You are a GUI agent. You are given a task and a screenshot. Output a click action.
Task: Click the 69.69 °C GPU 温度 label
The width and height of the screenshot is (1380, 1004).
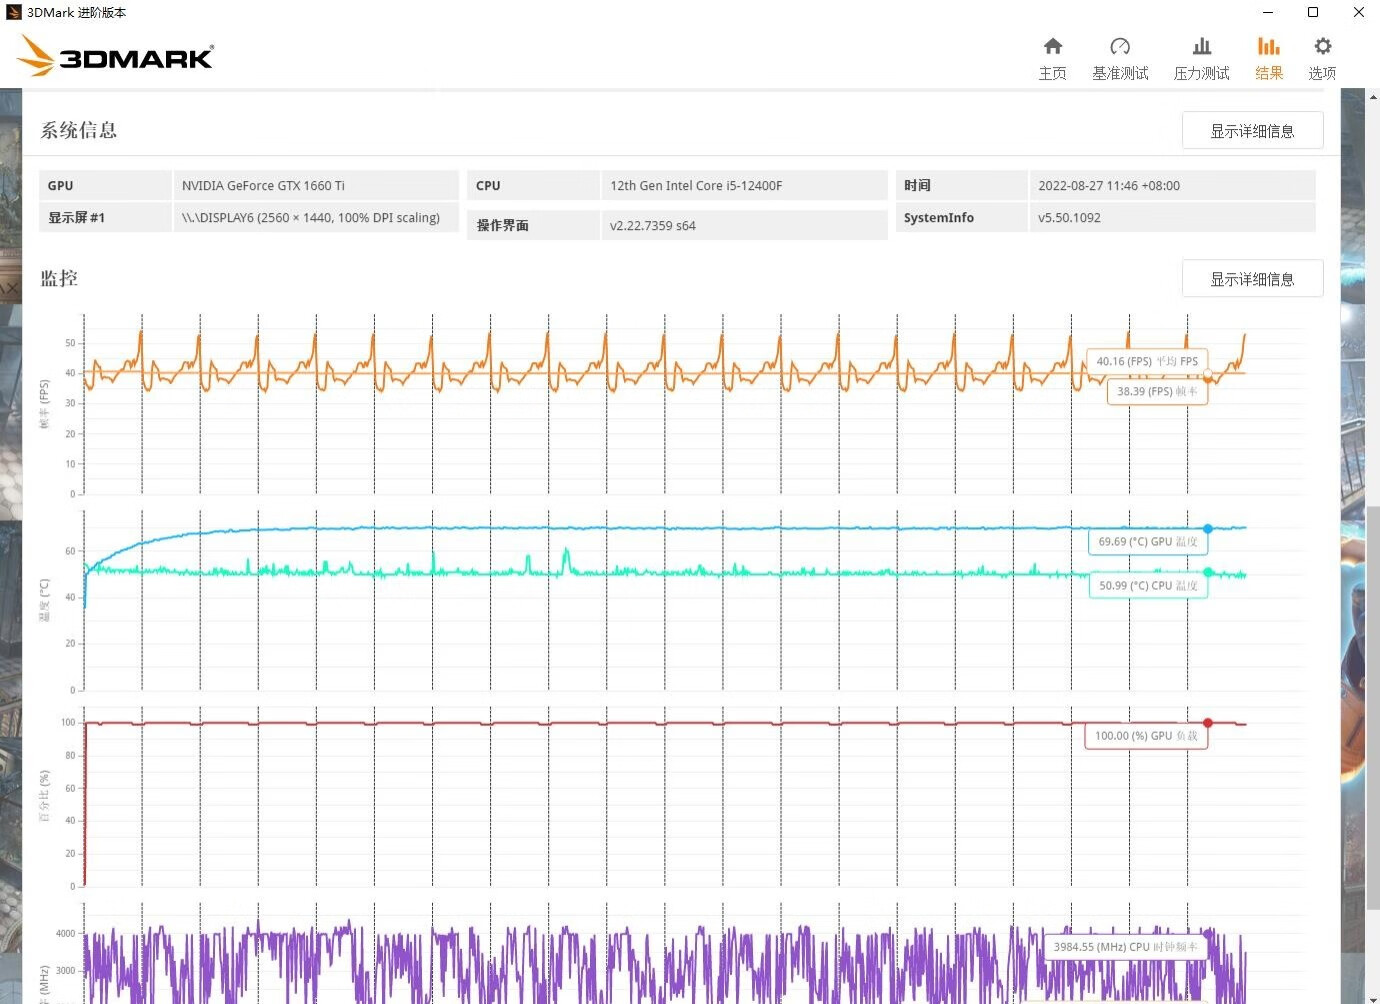click(1147, 542)
